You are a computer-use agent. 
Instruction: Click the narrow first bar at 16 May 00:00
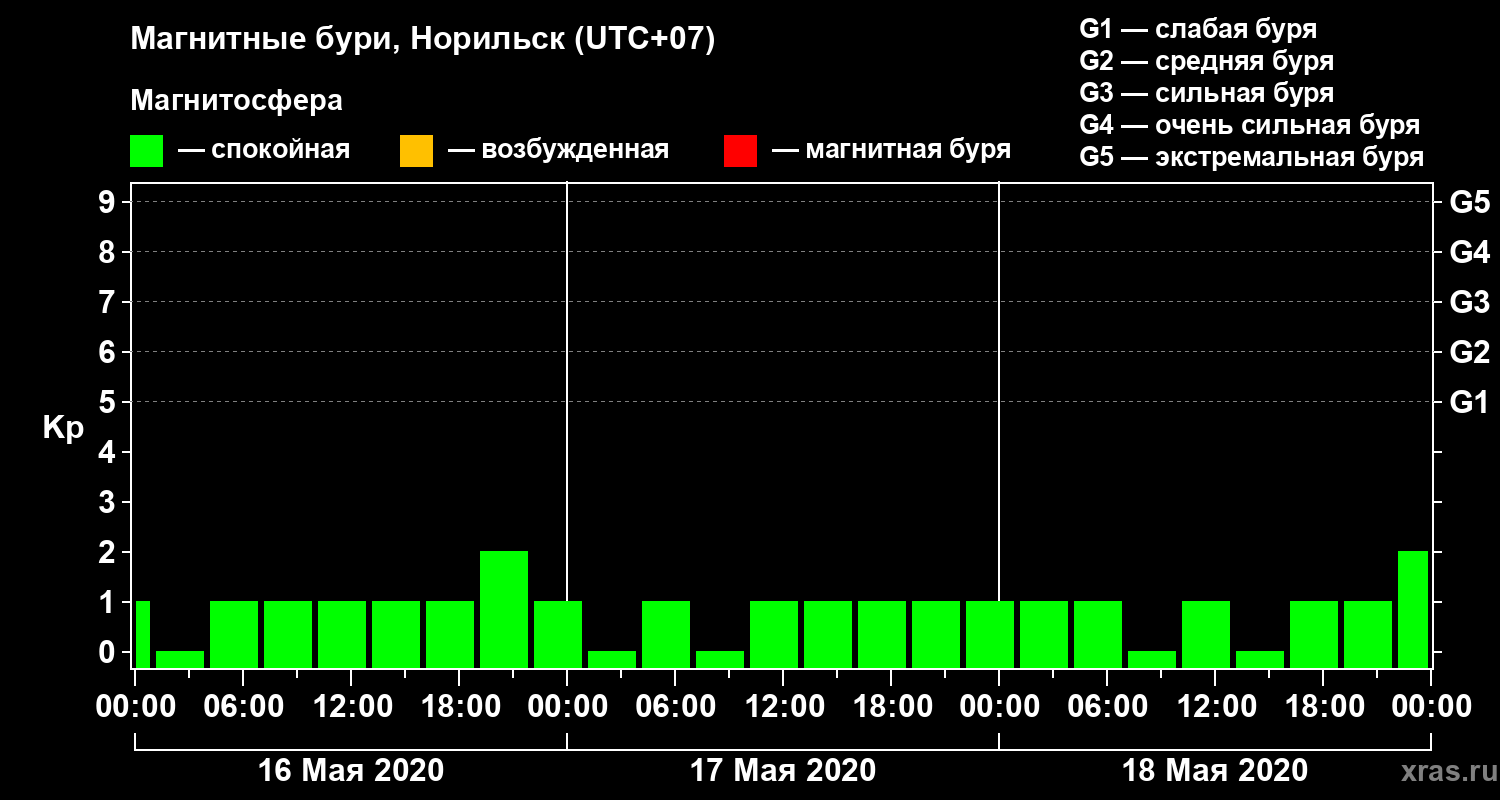pos(142,634)
